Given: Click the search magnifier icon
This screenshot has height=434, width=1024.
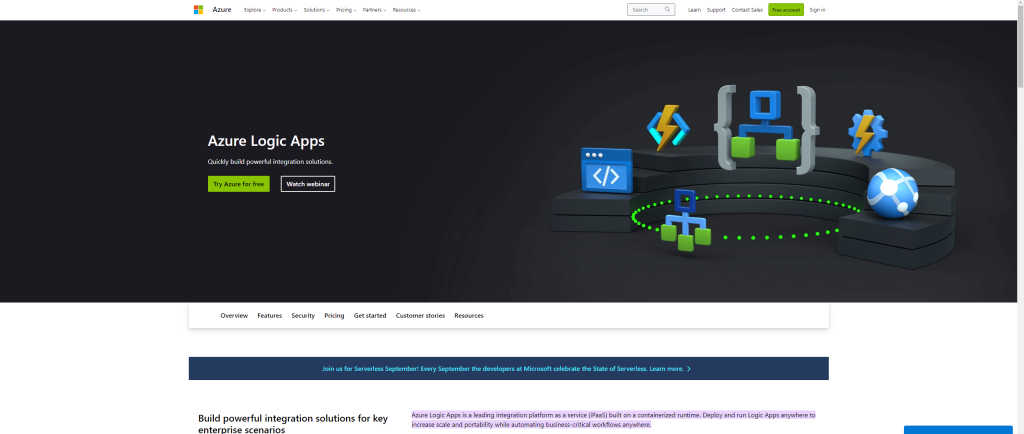Looking at the screenshot, I should coord(667,10).
